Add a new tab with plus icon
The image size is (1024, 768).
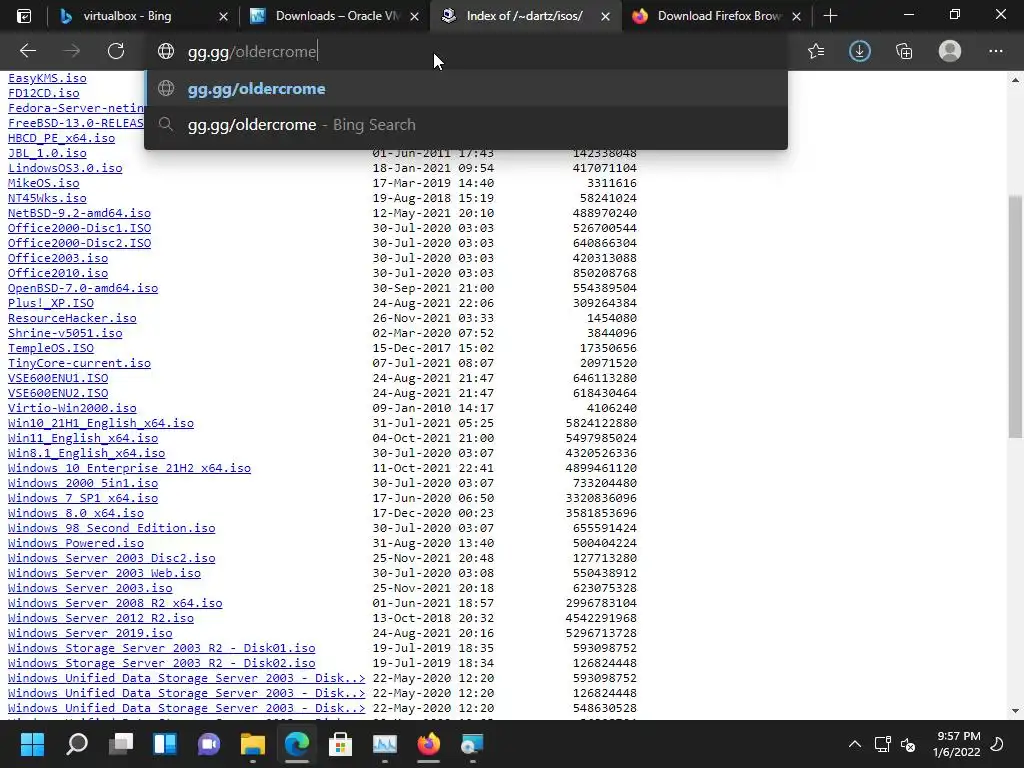[x=830, y=16]
